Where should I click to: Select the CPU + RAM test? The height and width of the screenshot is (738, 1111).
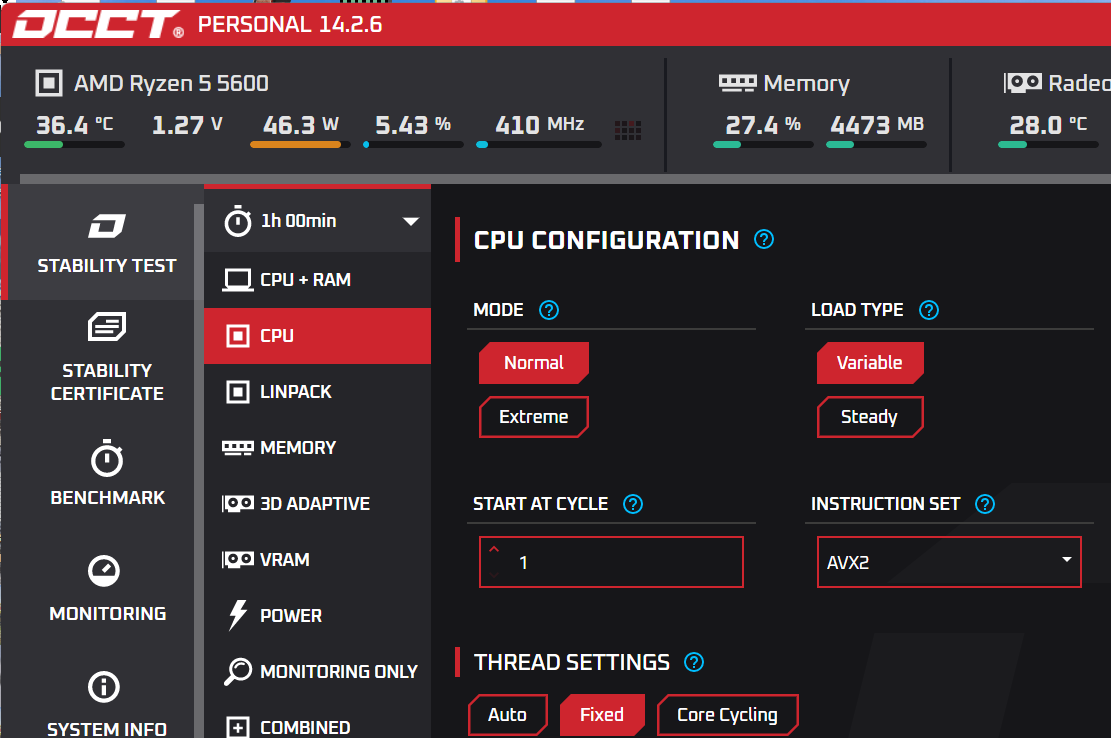tap(317, 280)
